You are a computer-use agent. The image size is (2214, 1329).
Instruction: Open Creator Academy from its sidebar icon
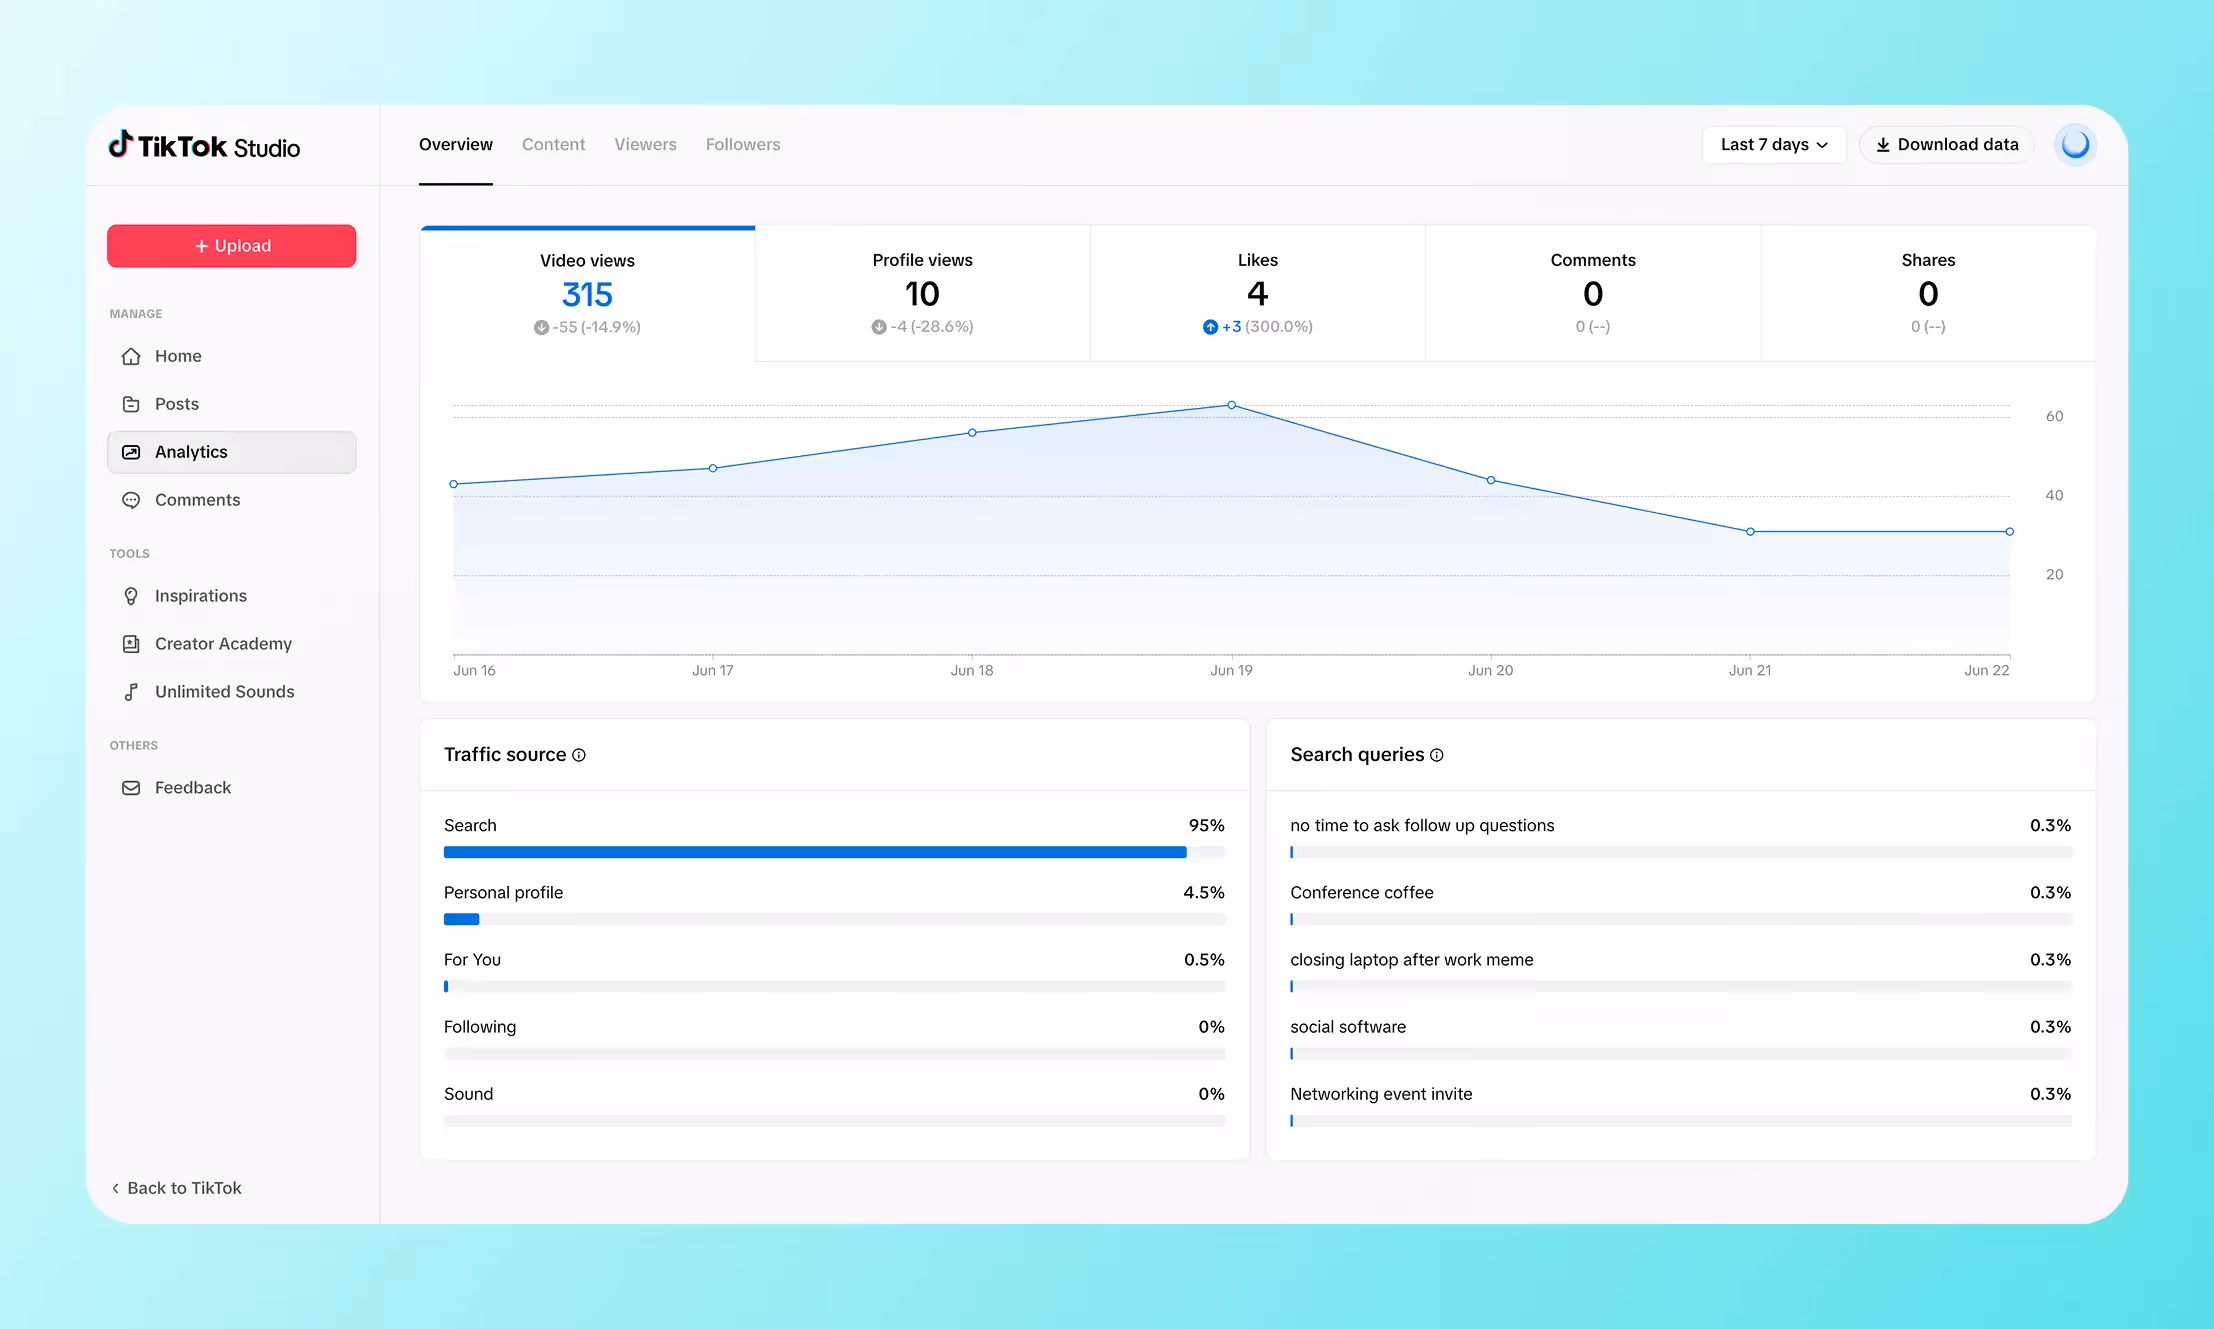point(132,643)
